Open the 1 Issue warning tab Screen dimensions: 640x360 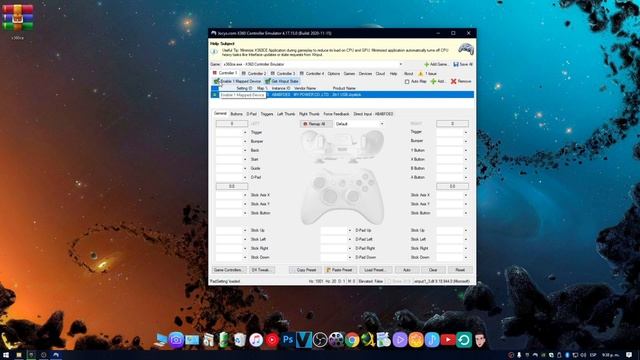tap(427, 74)
